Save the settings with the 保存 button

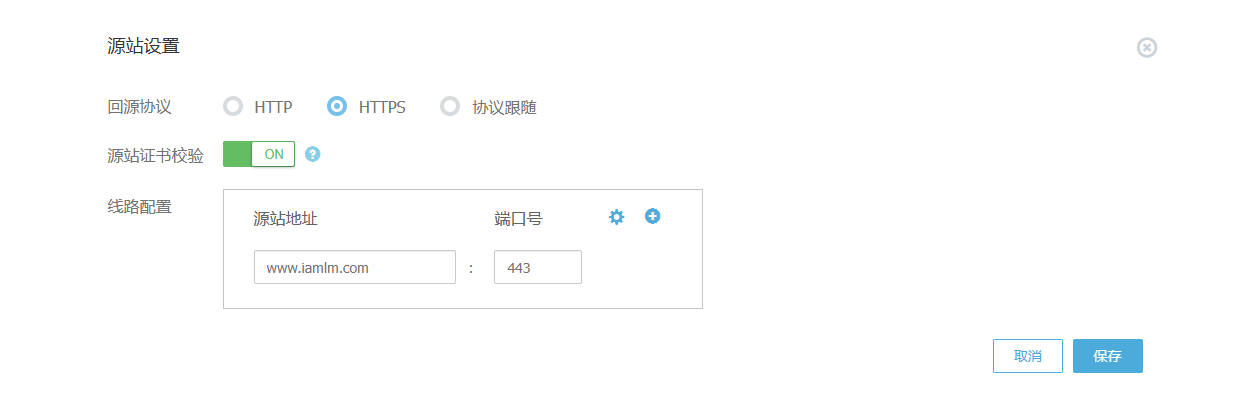click(x=1108, y=356)
